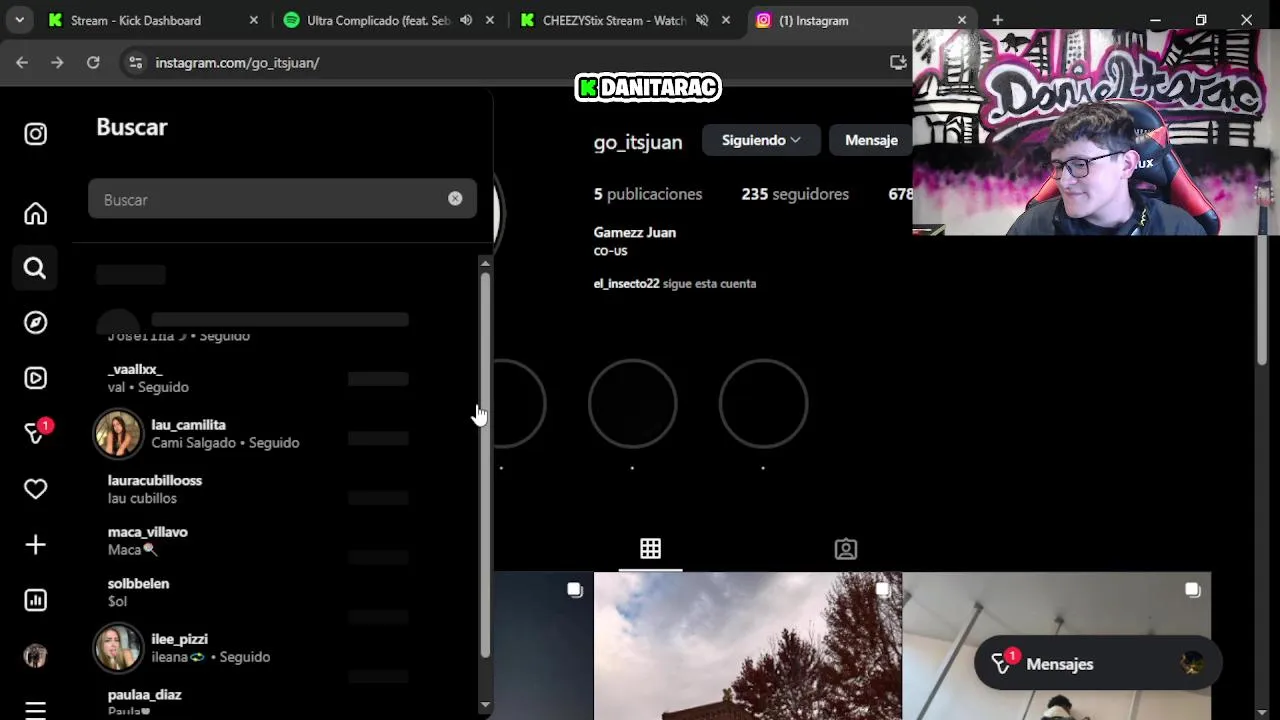Open the third story highlight circle
The image size is (1280, 720).
(763, 404)
